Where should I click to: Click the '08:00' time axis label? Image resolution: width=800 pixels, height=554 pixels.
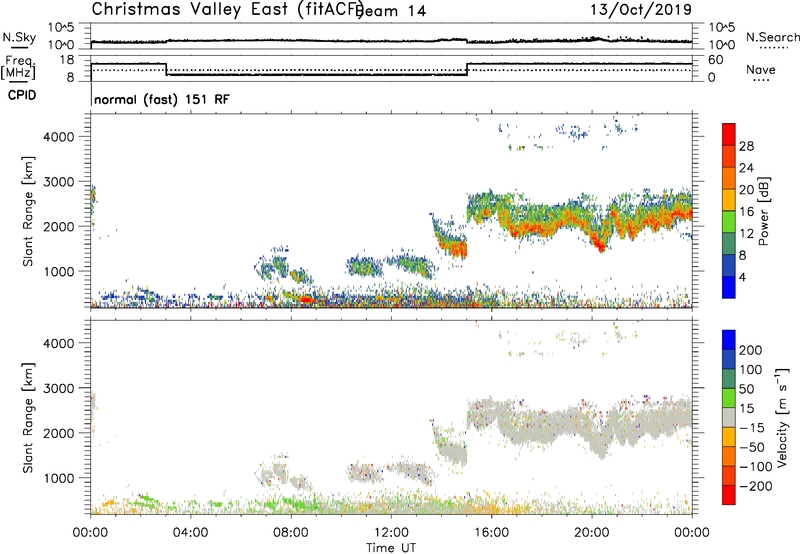click(x=291, y=533)
